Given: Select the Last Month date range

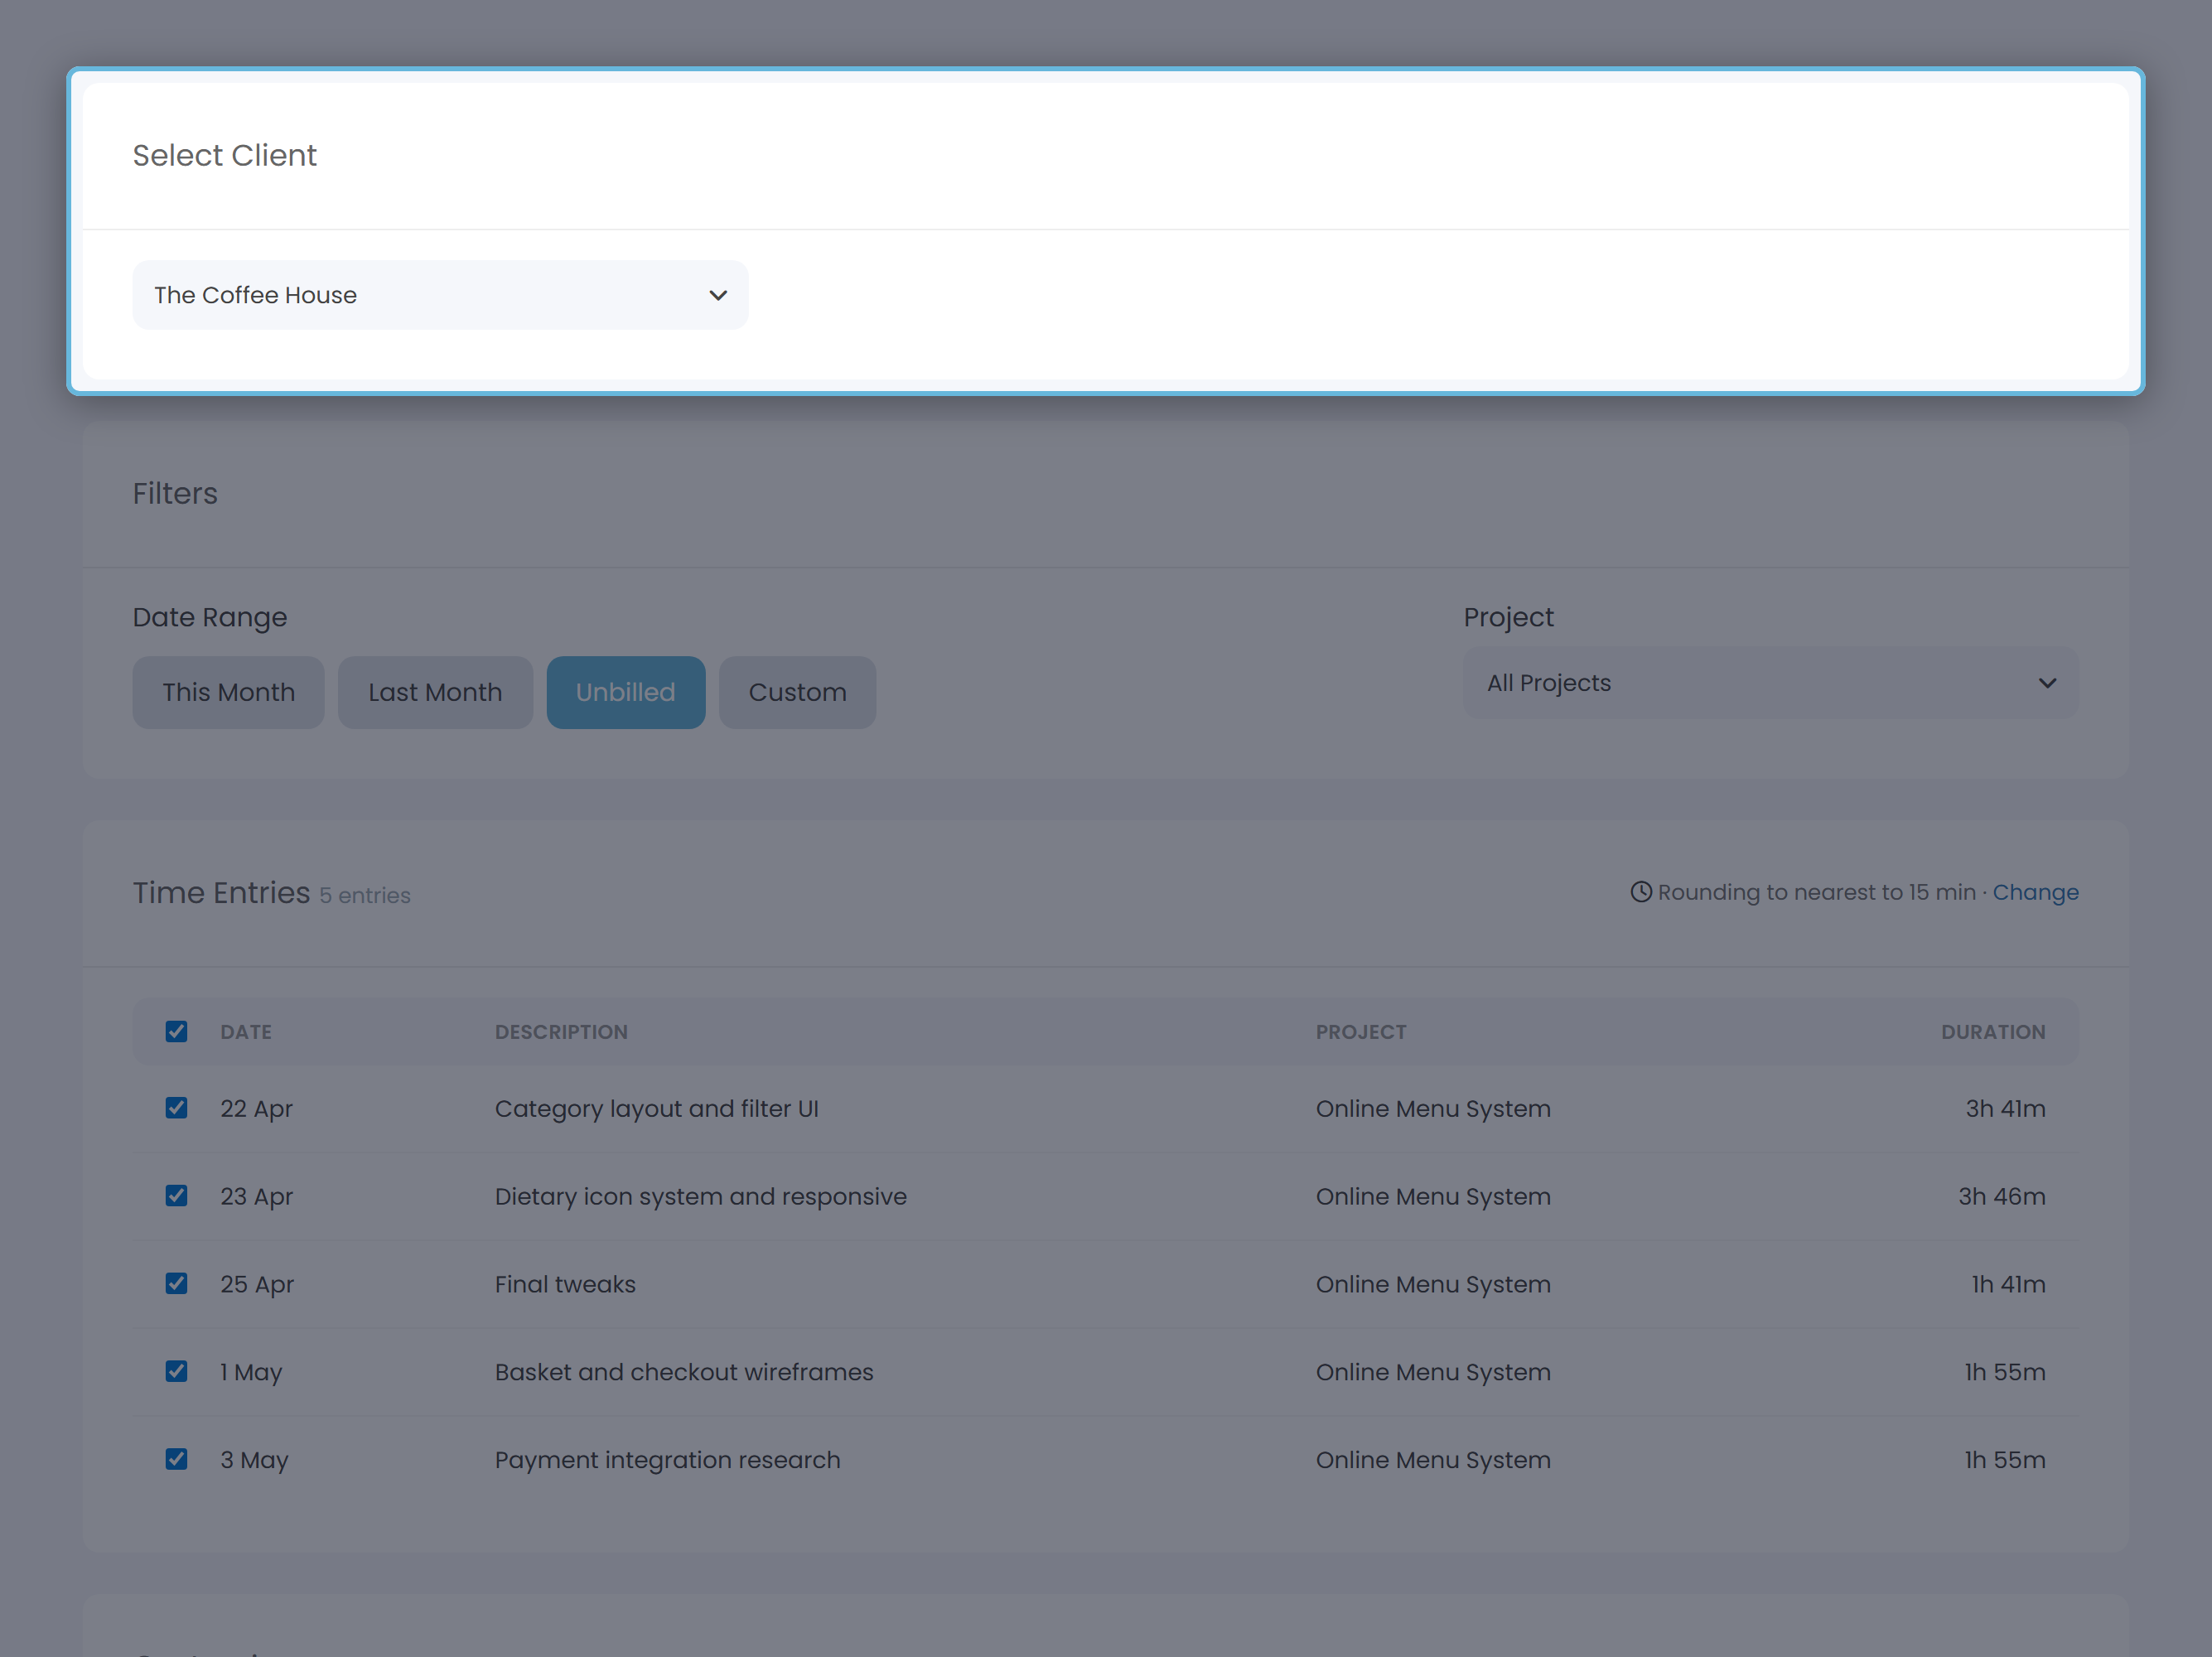Looking at the screenshot, I should (435, 692).
